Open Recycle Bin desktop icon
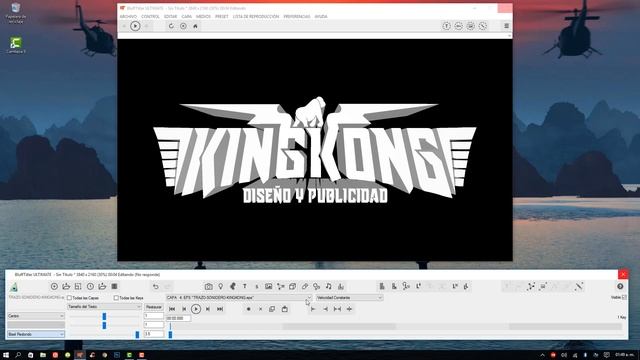The image size is (640, 360). coord(16,13)
